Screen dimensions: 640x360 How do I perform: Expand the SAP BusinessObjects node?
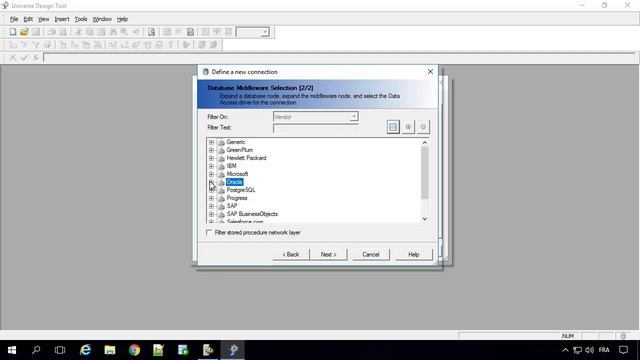click(x=211, y=214)
